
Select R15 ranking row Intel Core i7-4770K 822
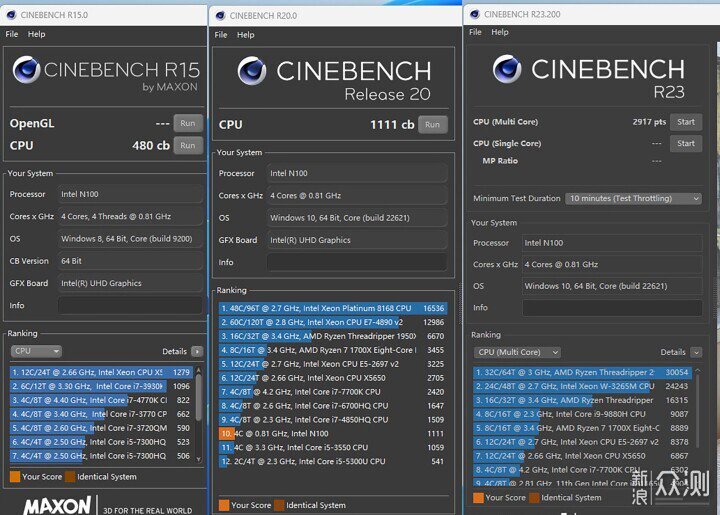[x=101, y=400]
